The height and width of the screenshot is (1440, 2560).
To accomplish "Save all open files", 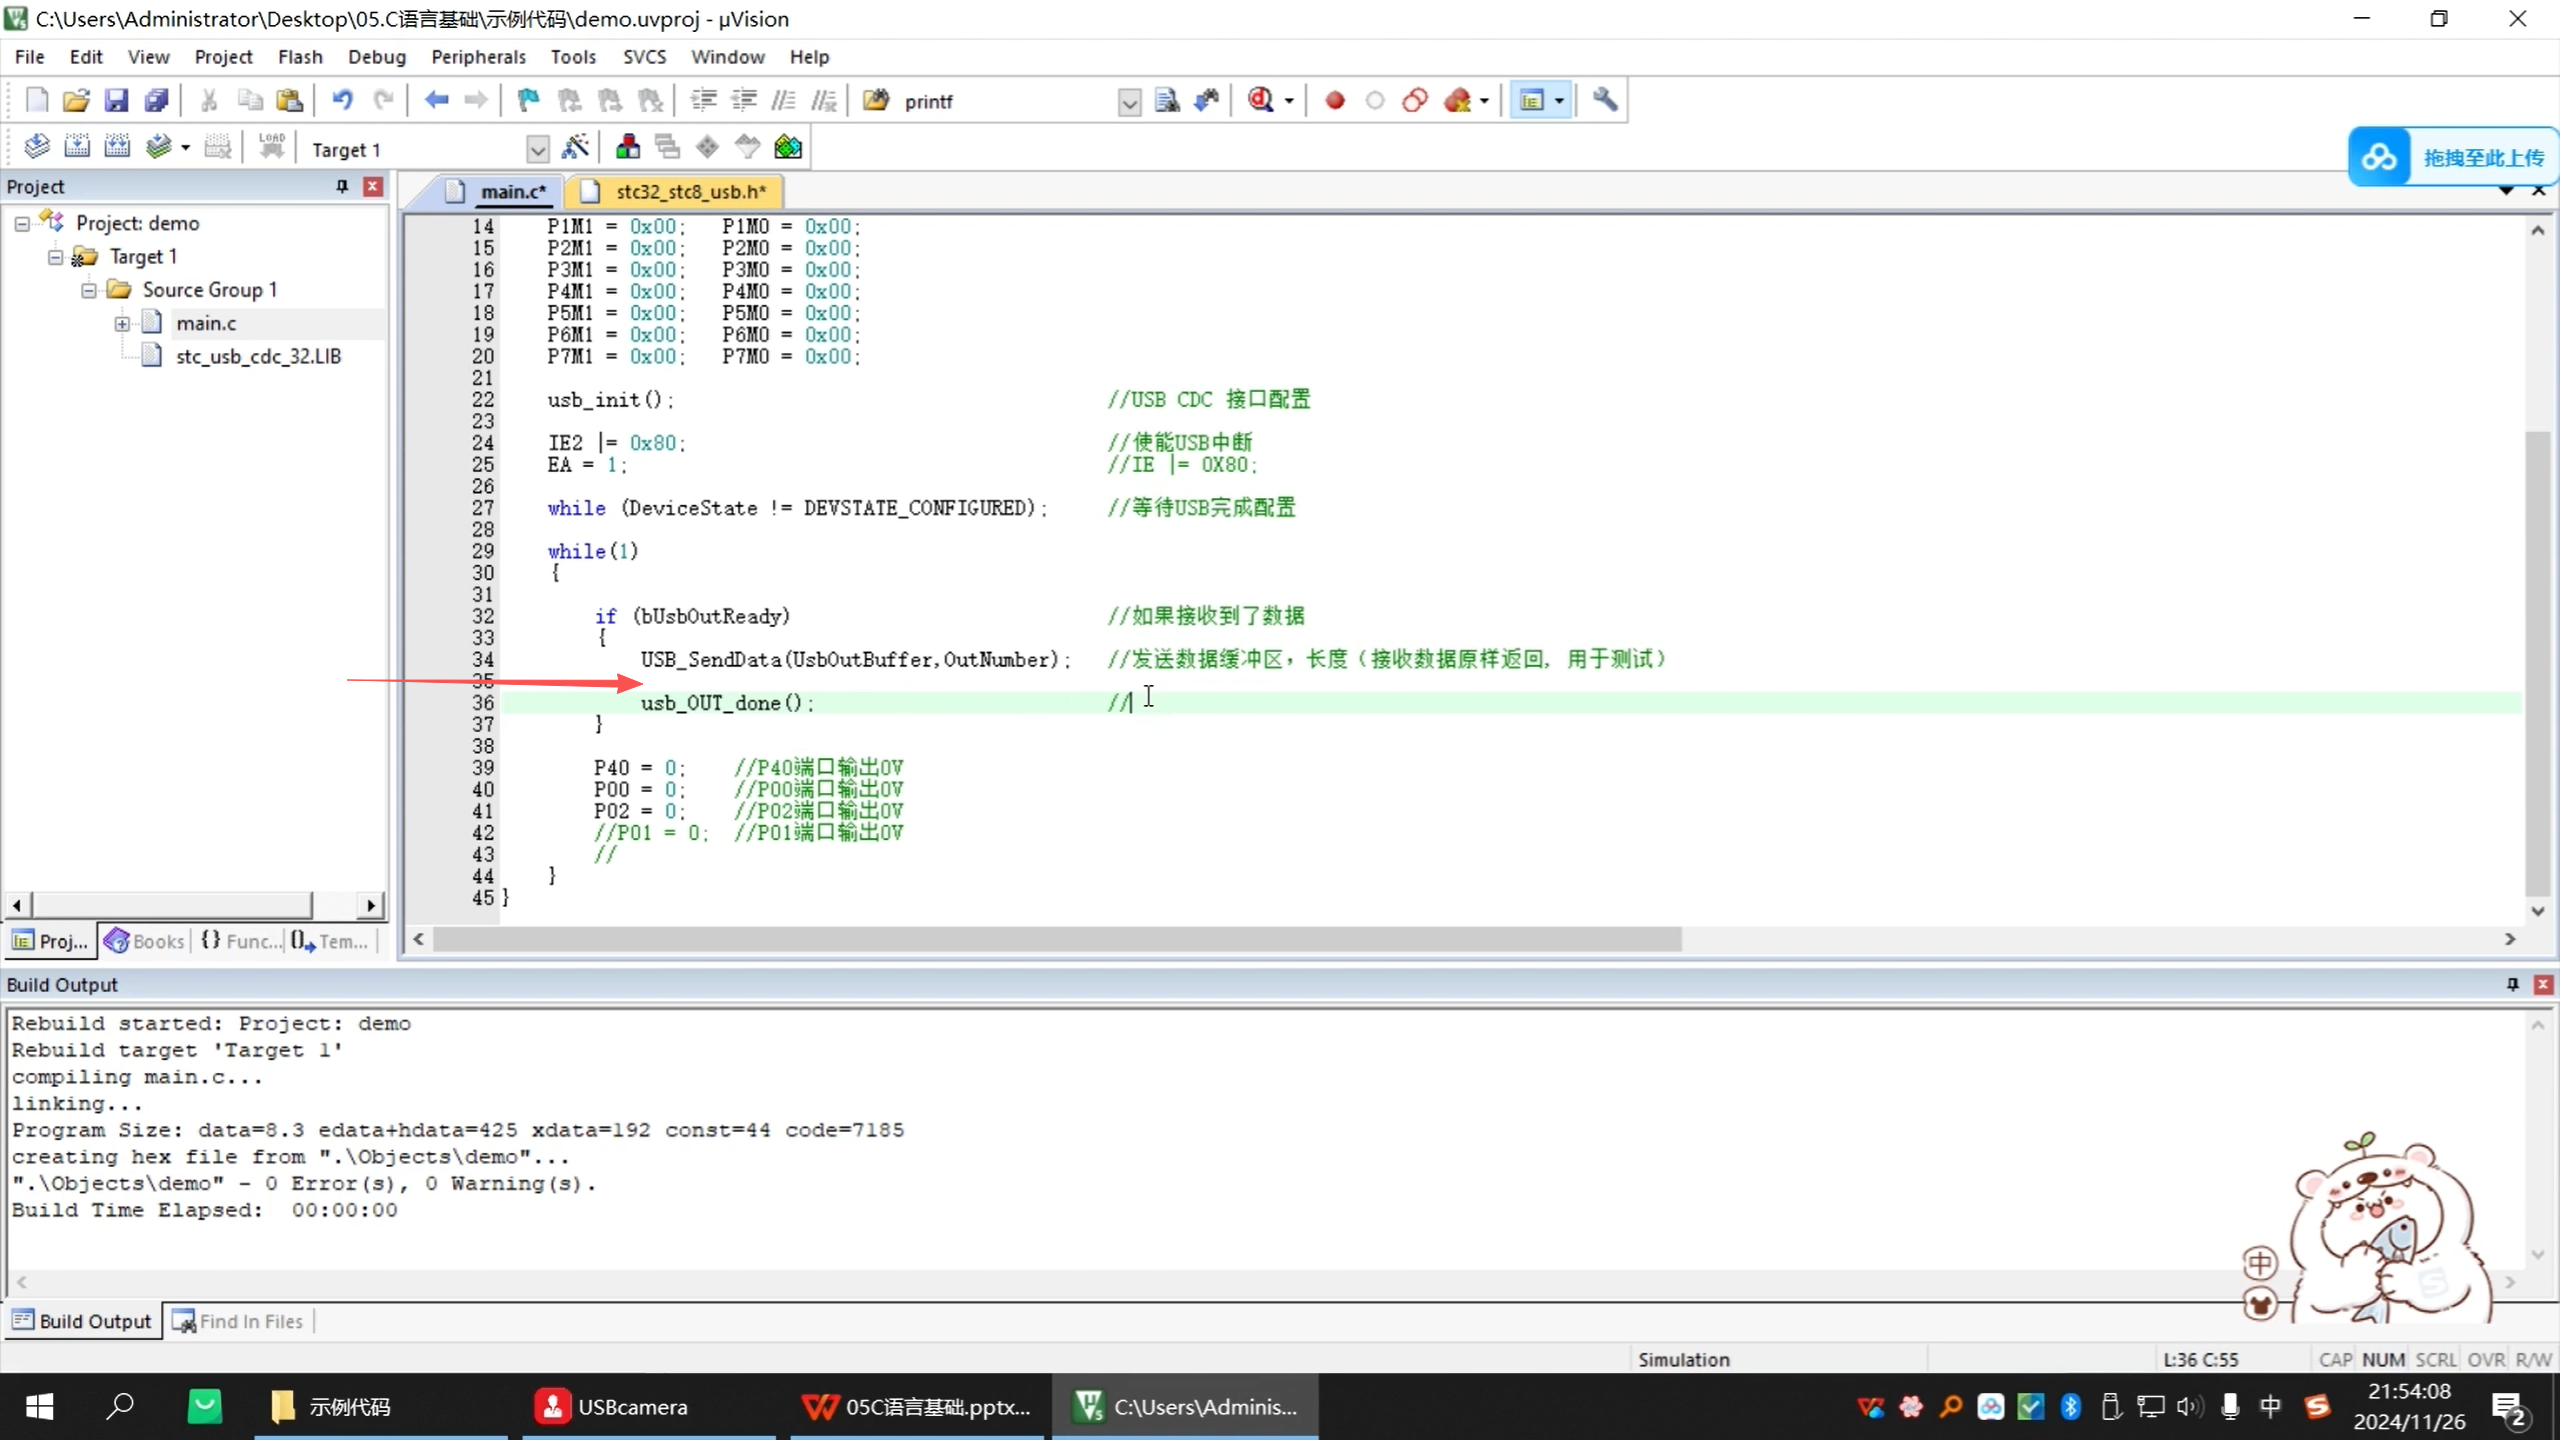I will click(x=156, y=100).
